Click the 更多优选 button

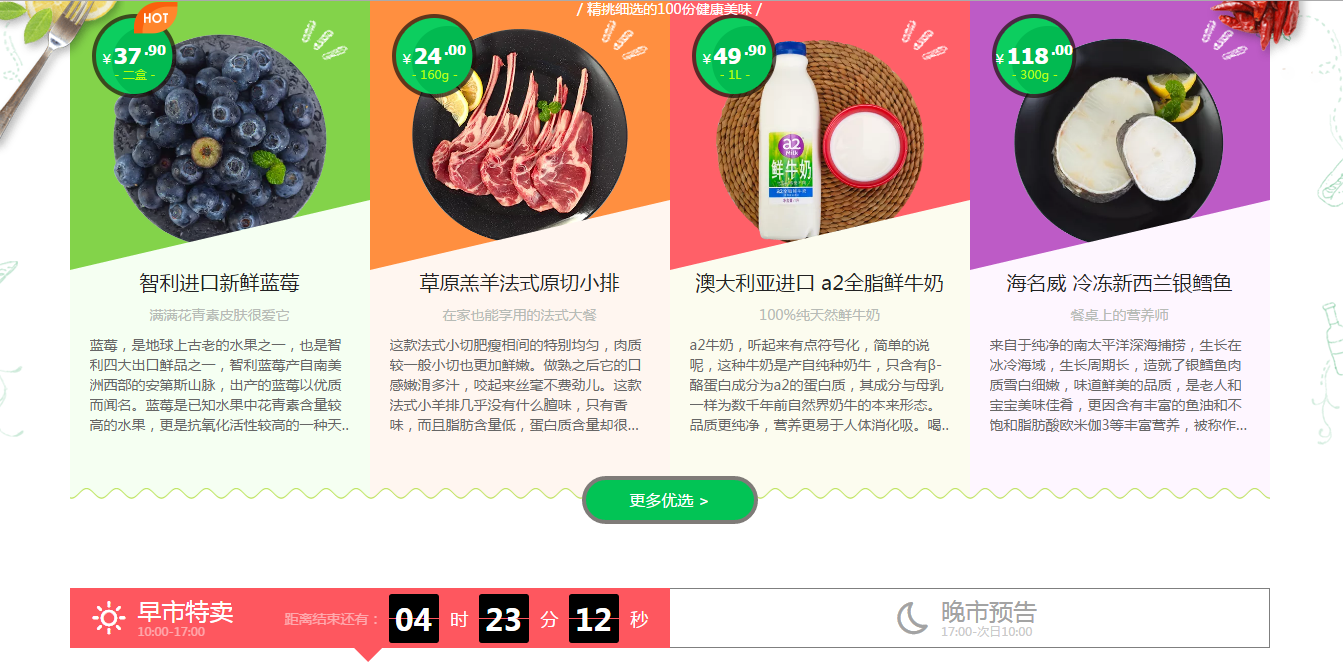click(670, 500)
